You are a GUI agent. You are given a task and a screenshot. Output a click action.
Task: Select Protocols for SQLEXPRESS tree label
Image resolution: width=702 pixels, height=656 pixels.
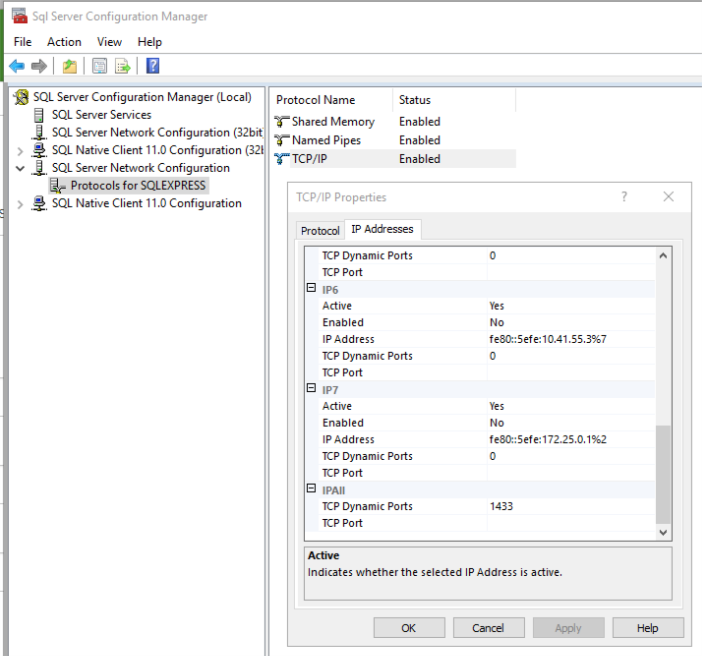pos(138,185)
